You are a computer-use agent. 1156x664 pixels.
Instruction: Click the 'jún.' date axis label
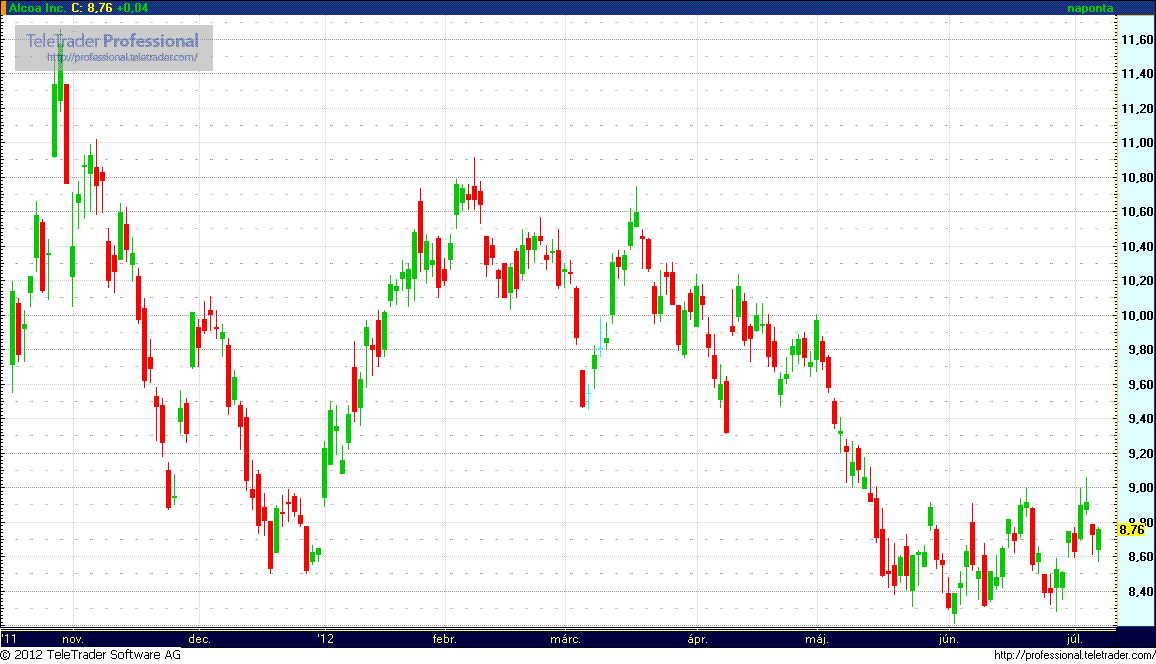949,639
